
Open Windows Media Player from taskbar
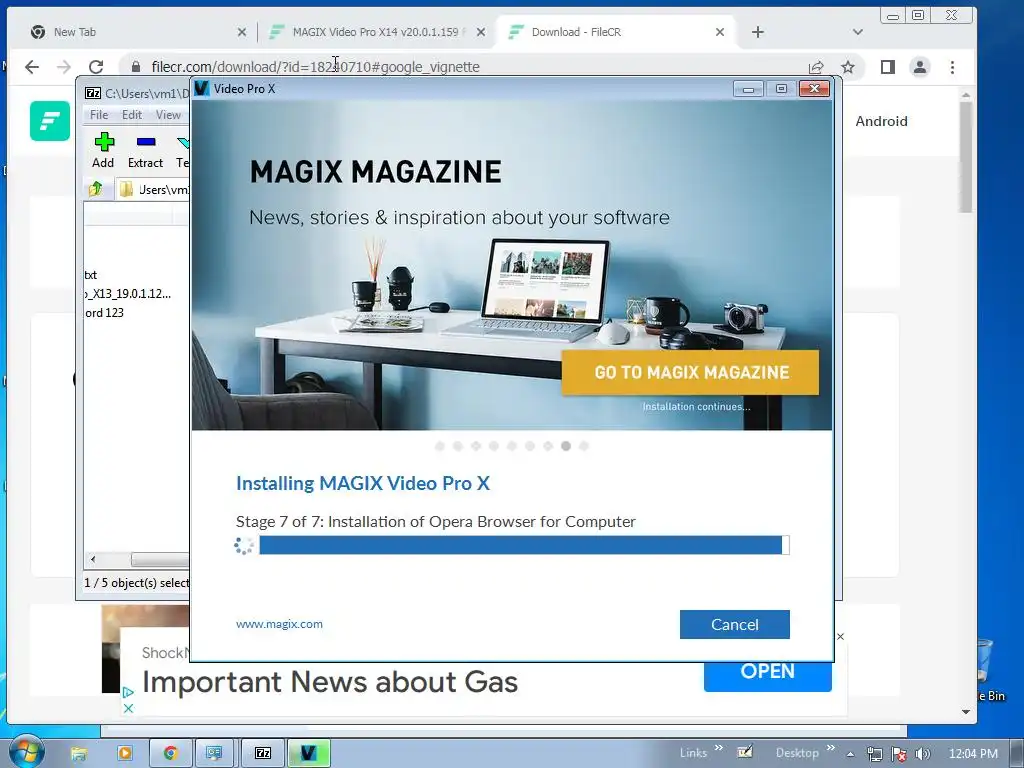(125, 753)
